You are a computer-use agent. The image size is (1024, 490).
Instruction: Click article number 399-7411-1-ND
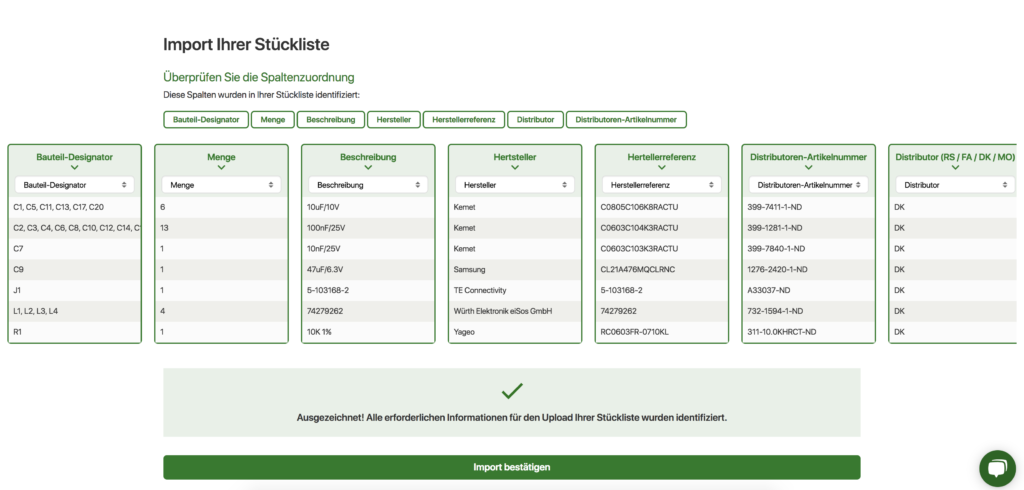pos(808,207)
